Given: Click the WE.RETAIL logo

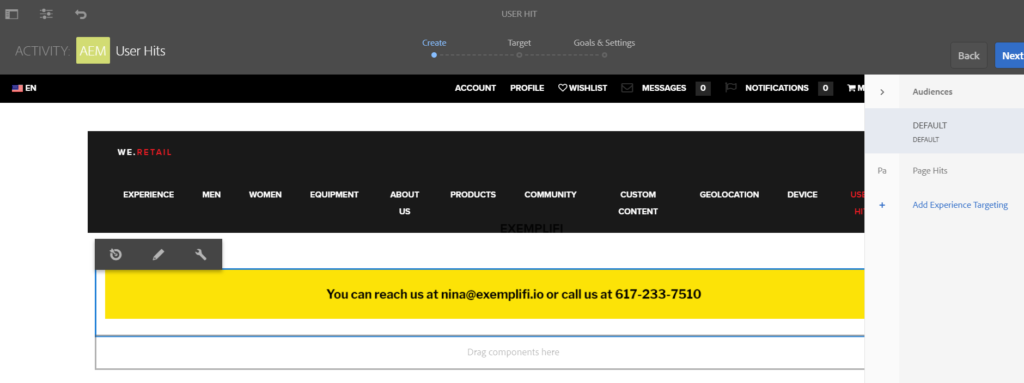Looking at the screenshot, I should pos(144,152).
